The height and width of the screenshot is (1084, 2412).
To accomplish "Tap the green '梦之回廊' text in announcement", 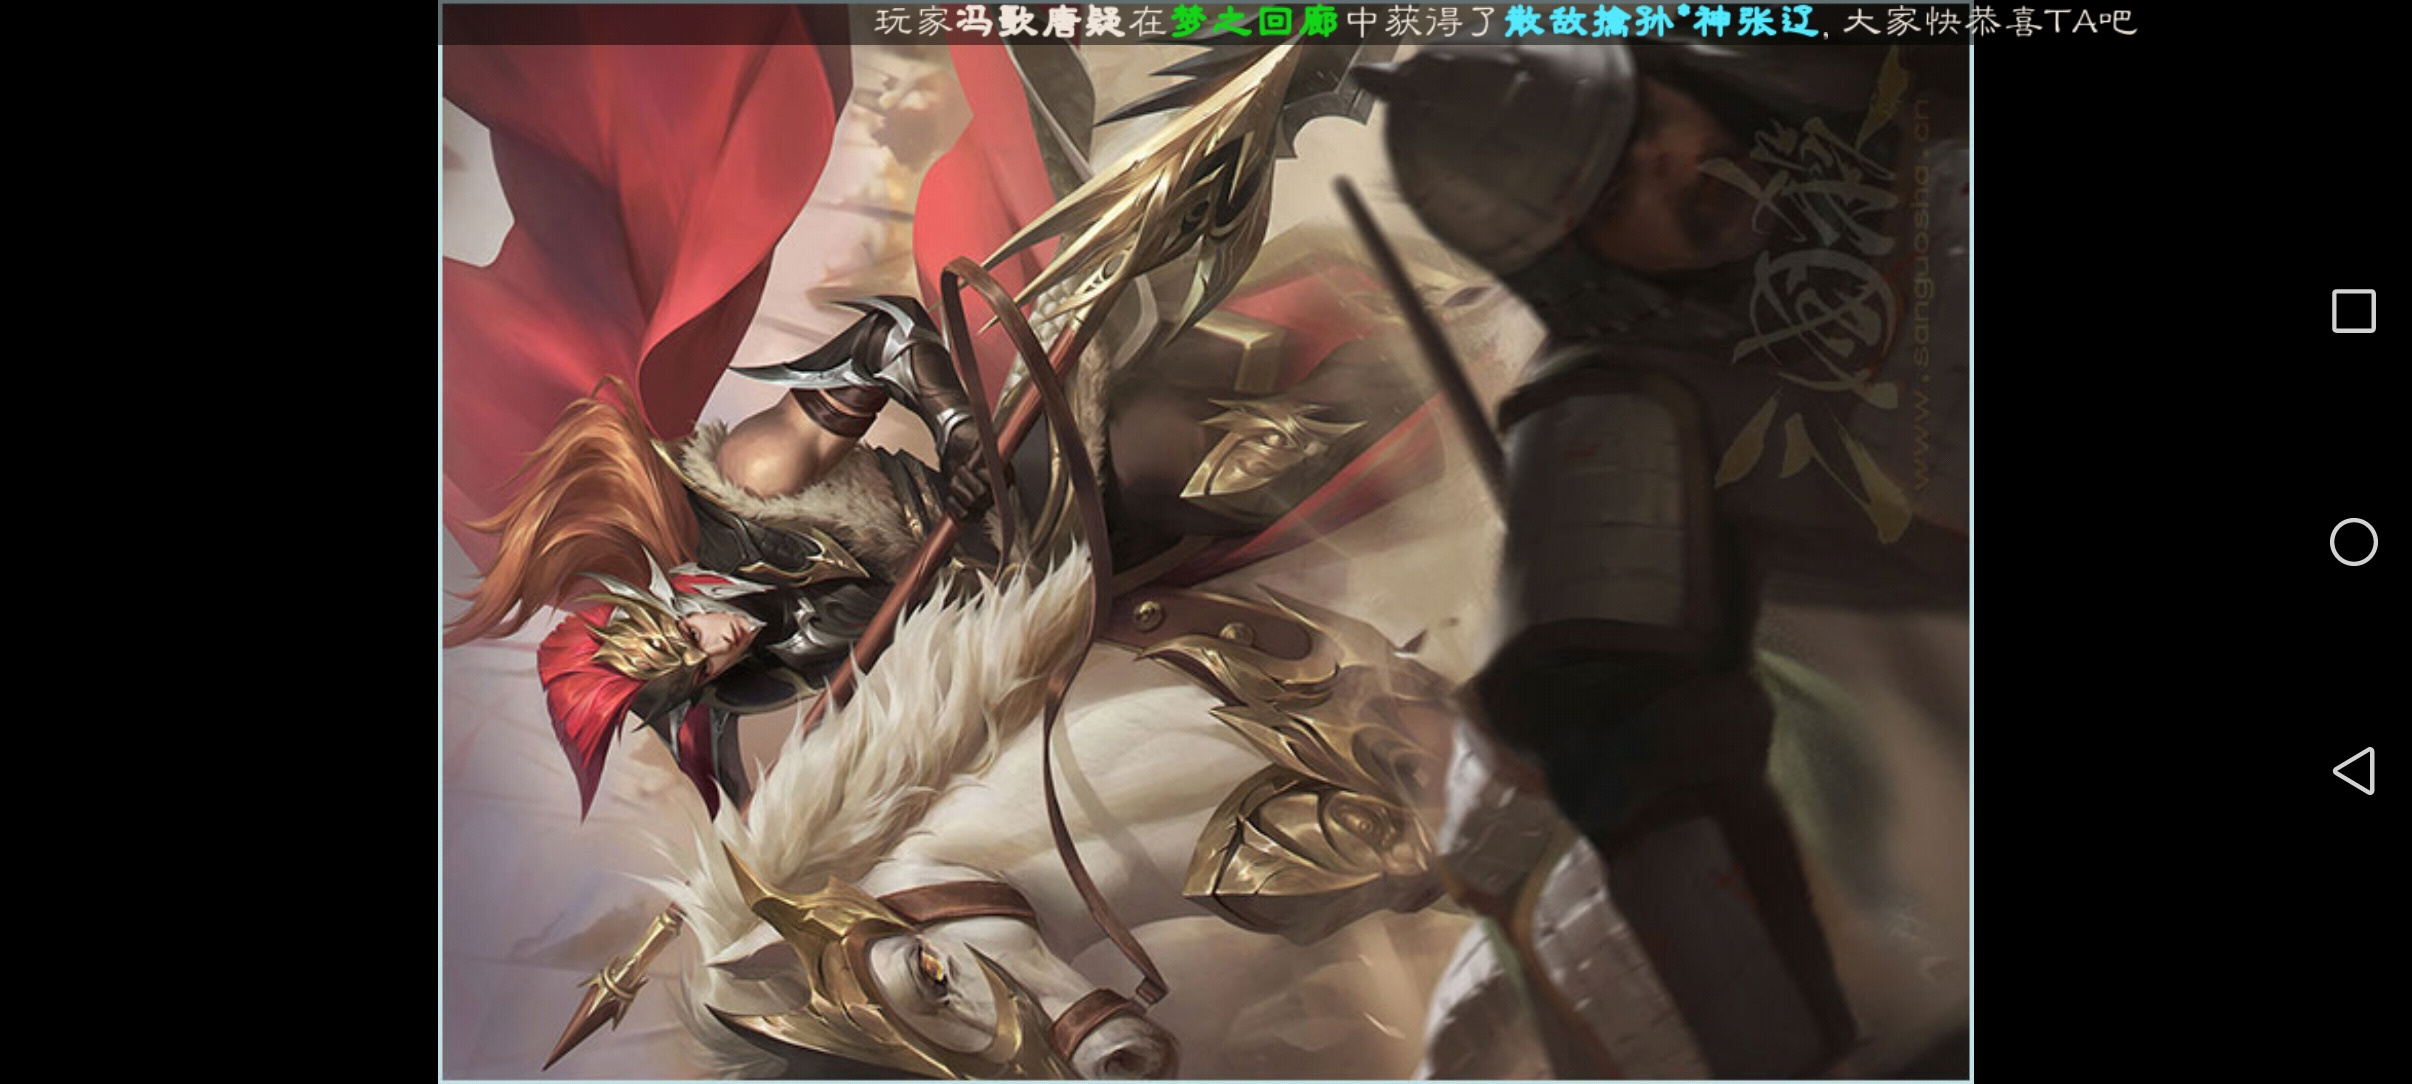I will (x=1254, y=22).
